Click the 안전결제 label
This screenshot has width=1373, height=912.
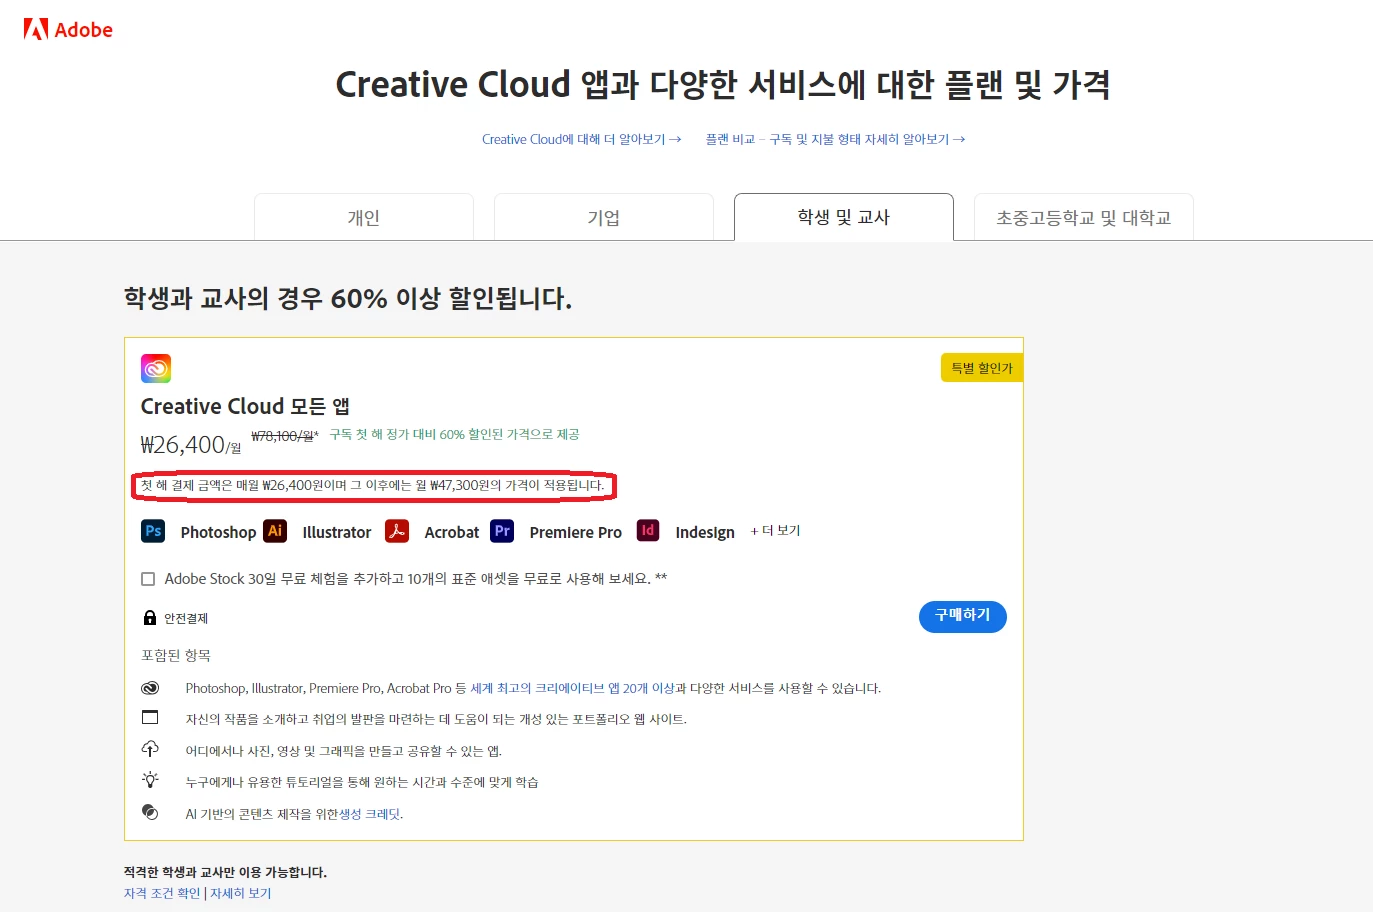tap(186, 618)
